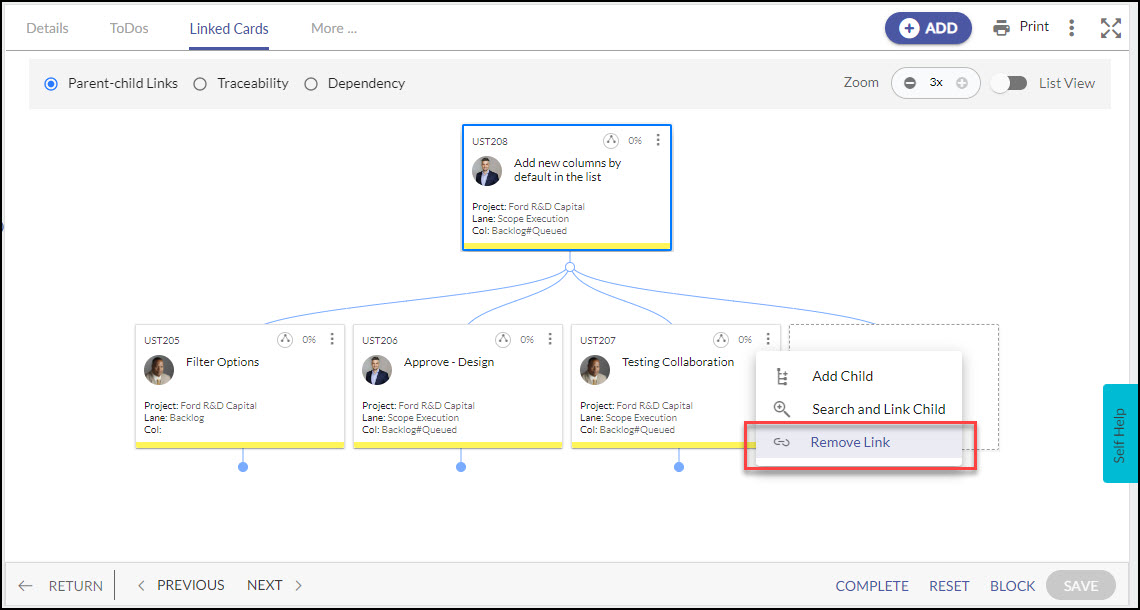Click hierarchy icon on UST205 card

(x=285, y=340)
